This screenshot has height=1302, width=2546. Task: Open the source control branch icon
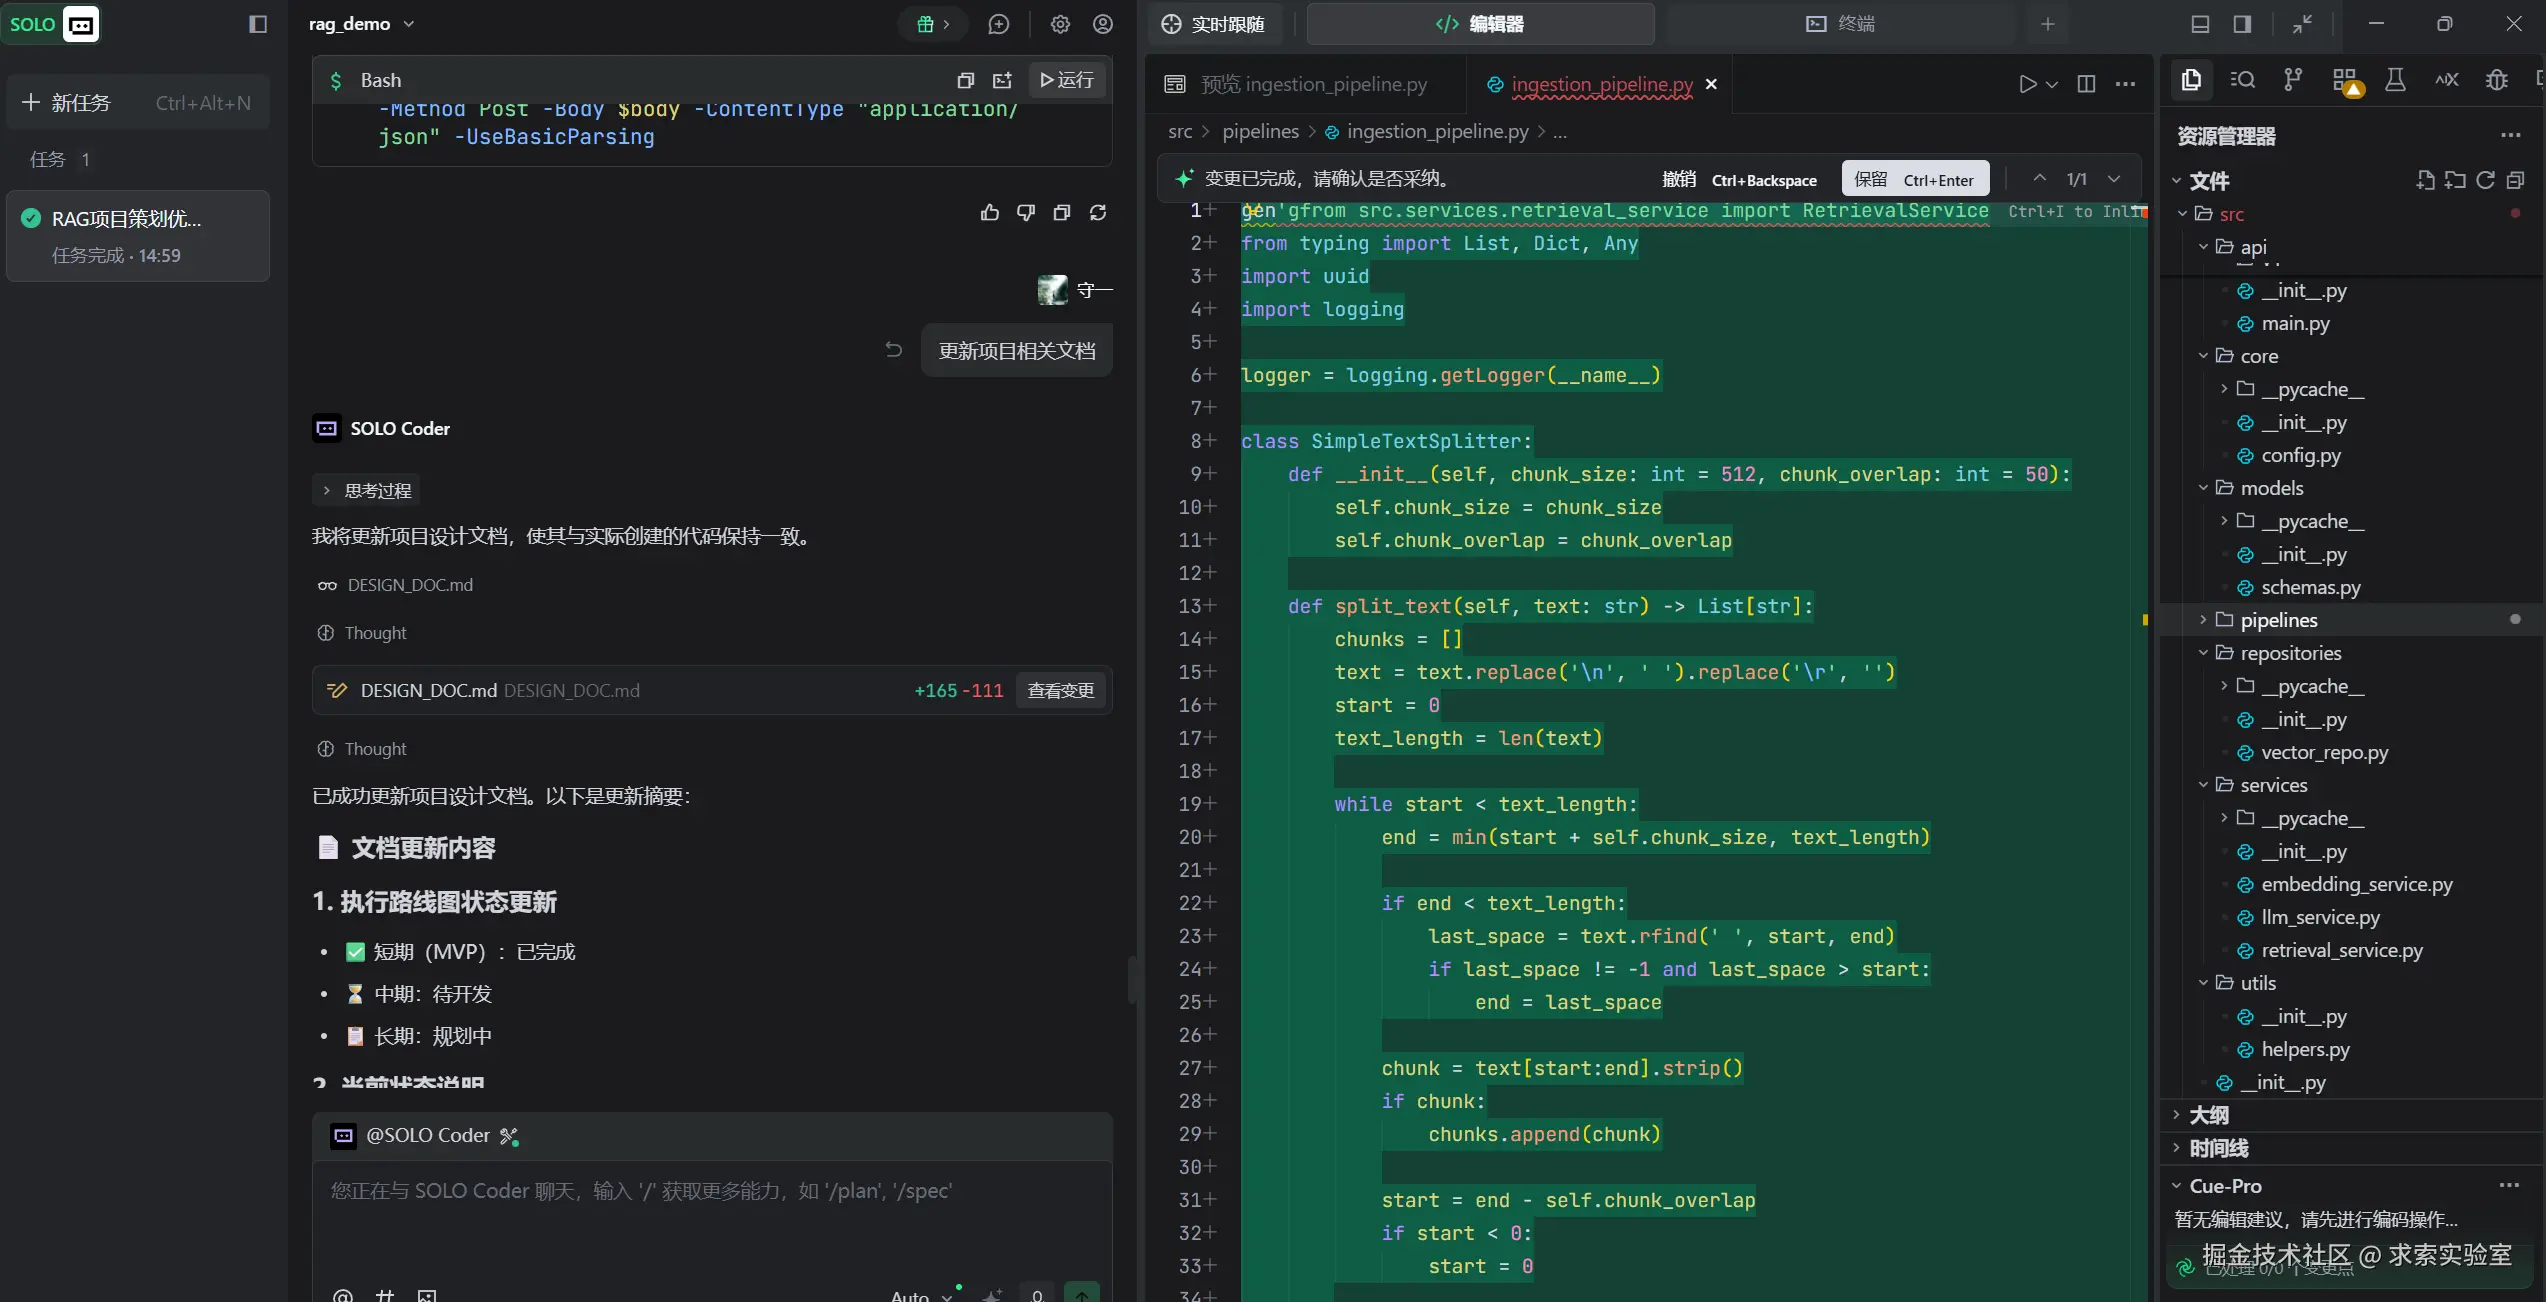(x=2293, y=80)
